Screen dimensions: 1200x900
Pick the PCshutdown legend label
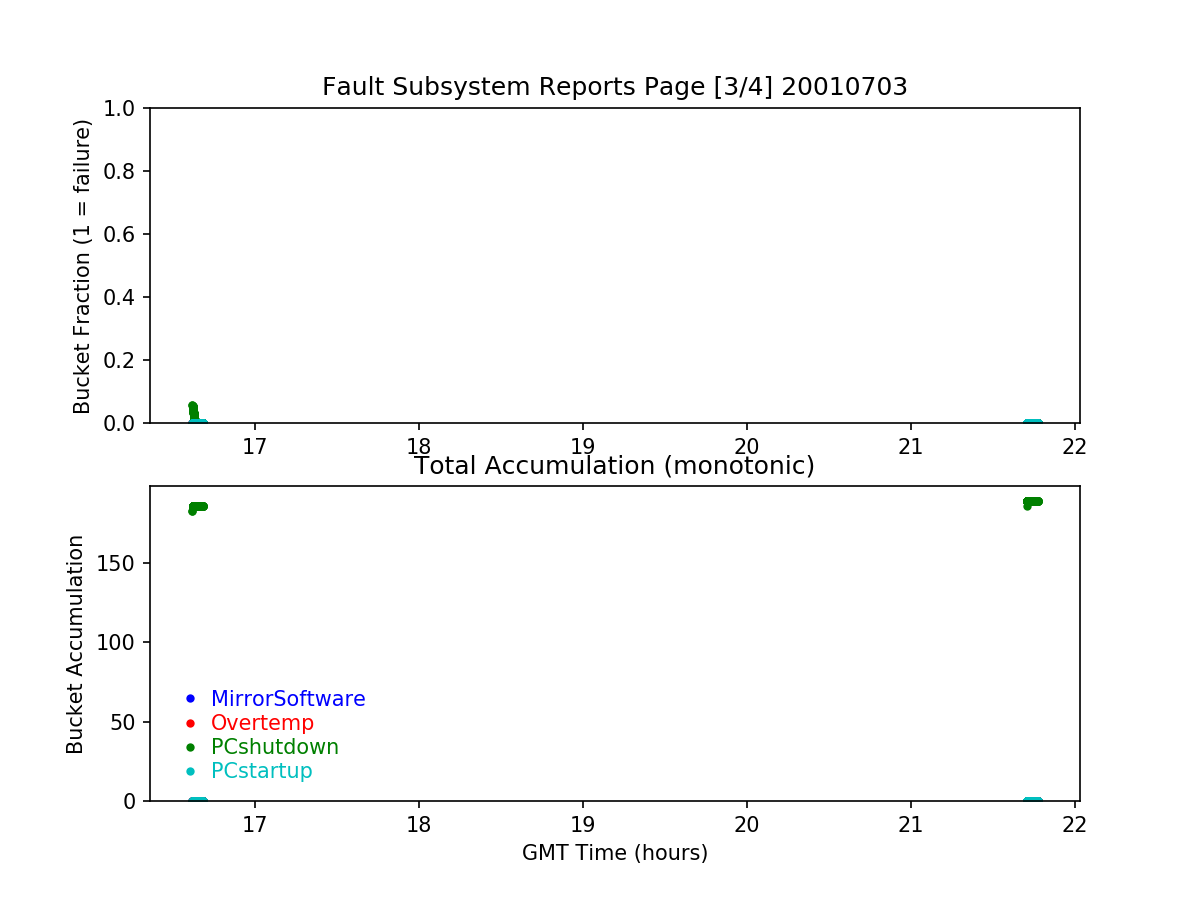pos(275,747)
